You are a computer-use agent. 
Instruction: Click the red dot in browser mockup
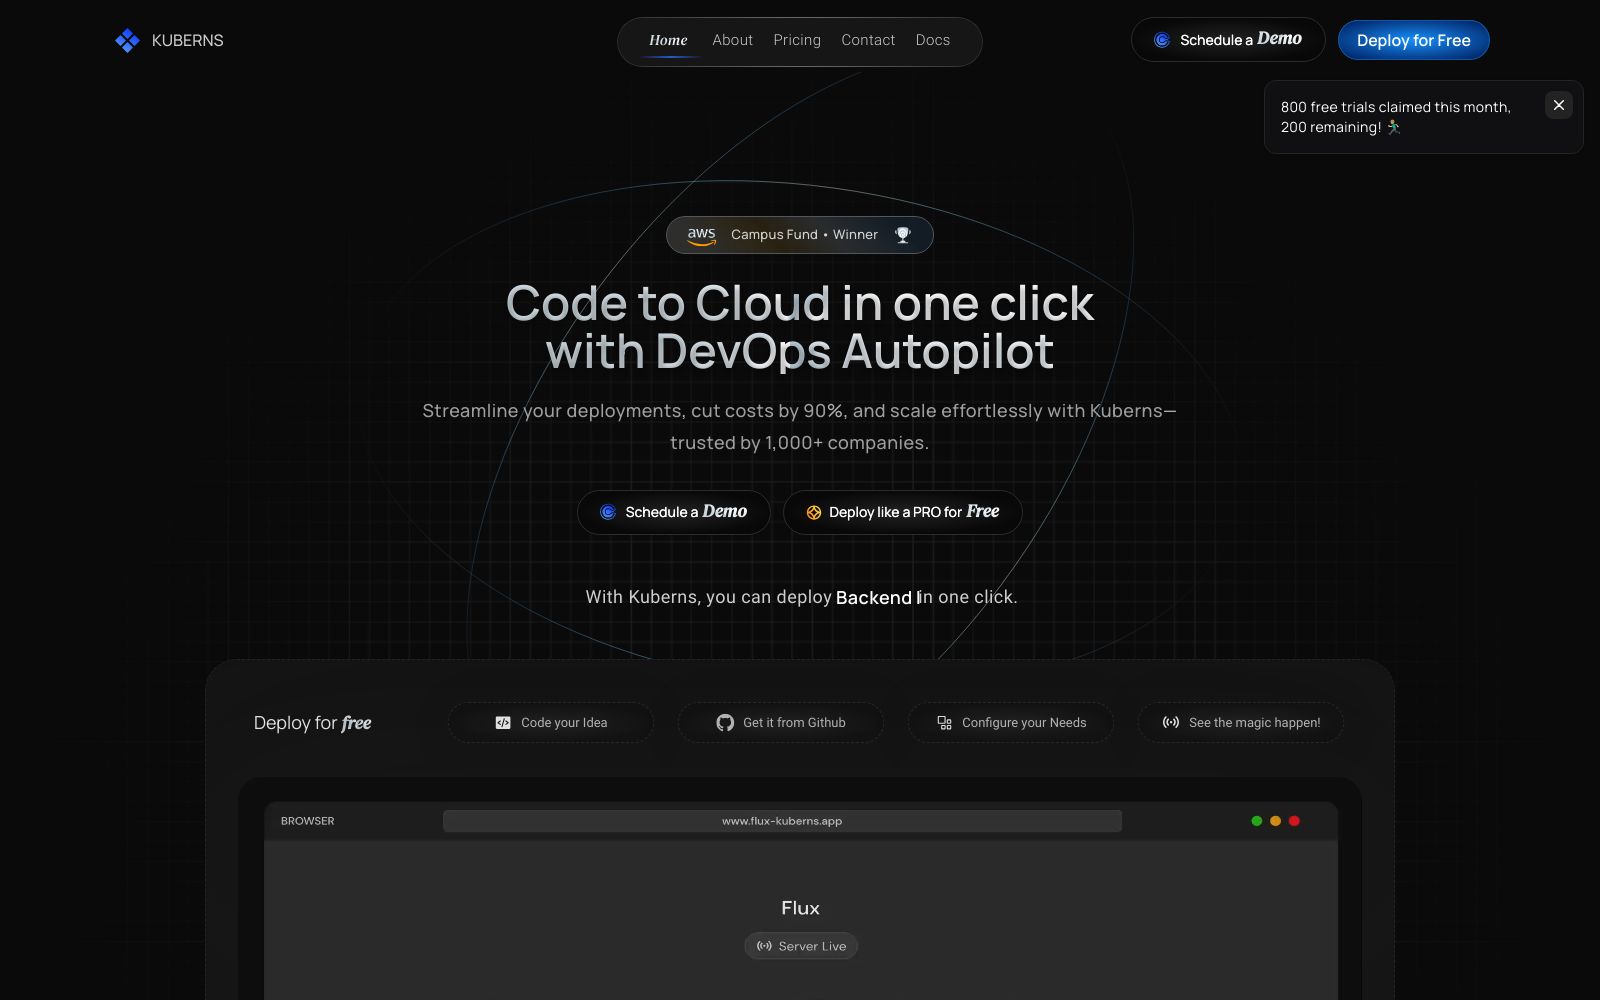[x=1294, y=821]
